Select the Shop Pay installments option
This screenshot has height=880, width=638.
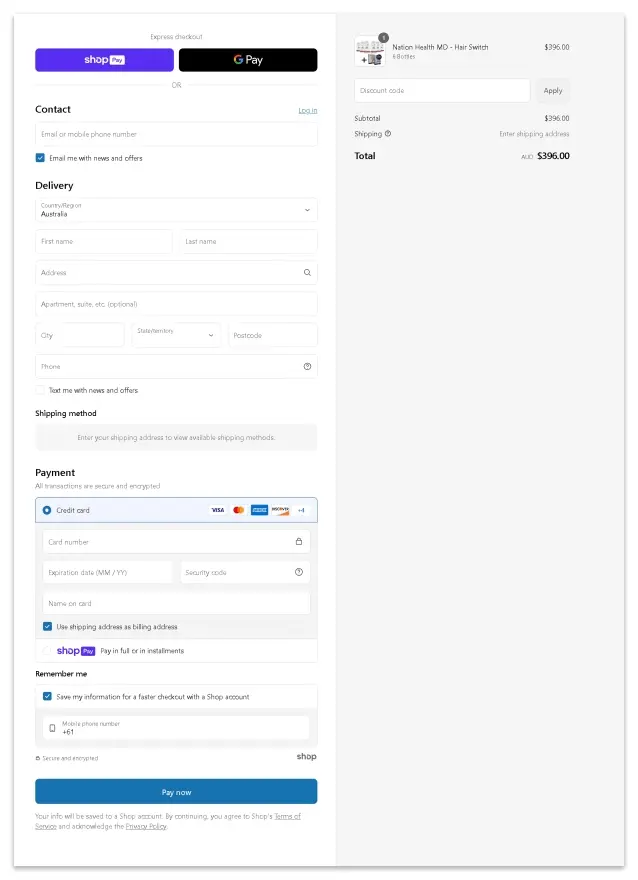coord(176,651)
